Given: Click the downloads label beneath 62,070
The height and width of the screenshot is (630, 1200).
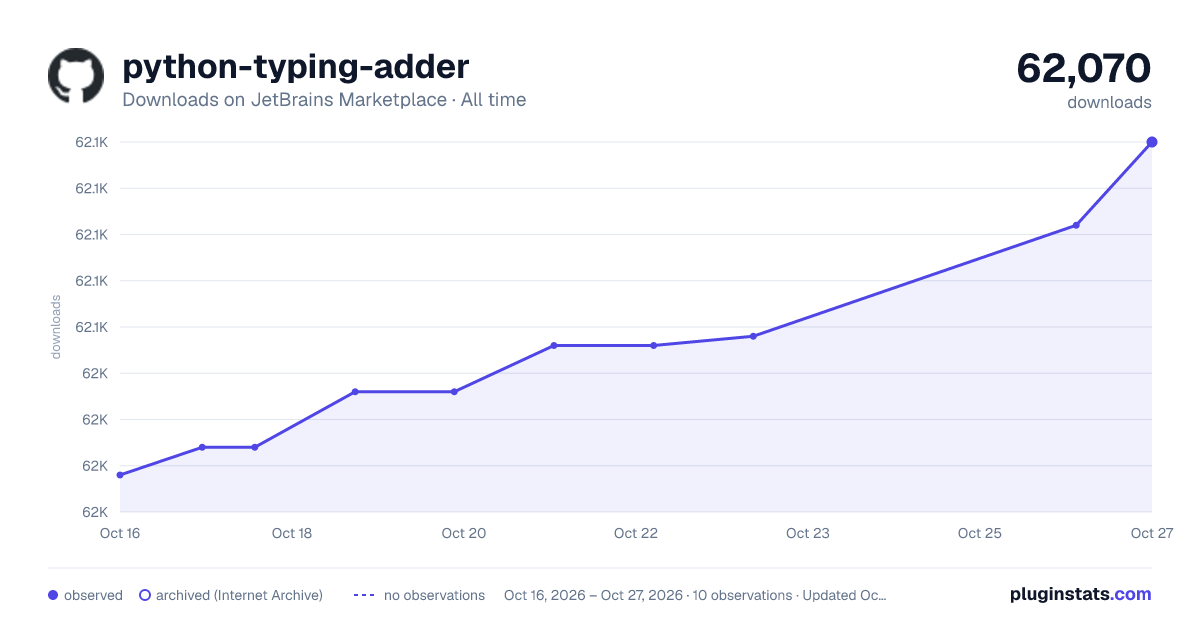Looking at the screenshot, I should coord(1109,102).
